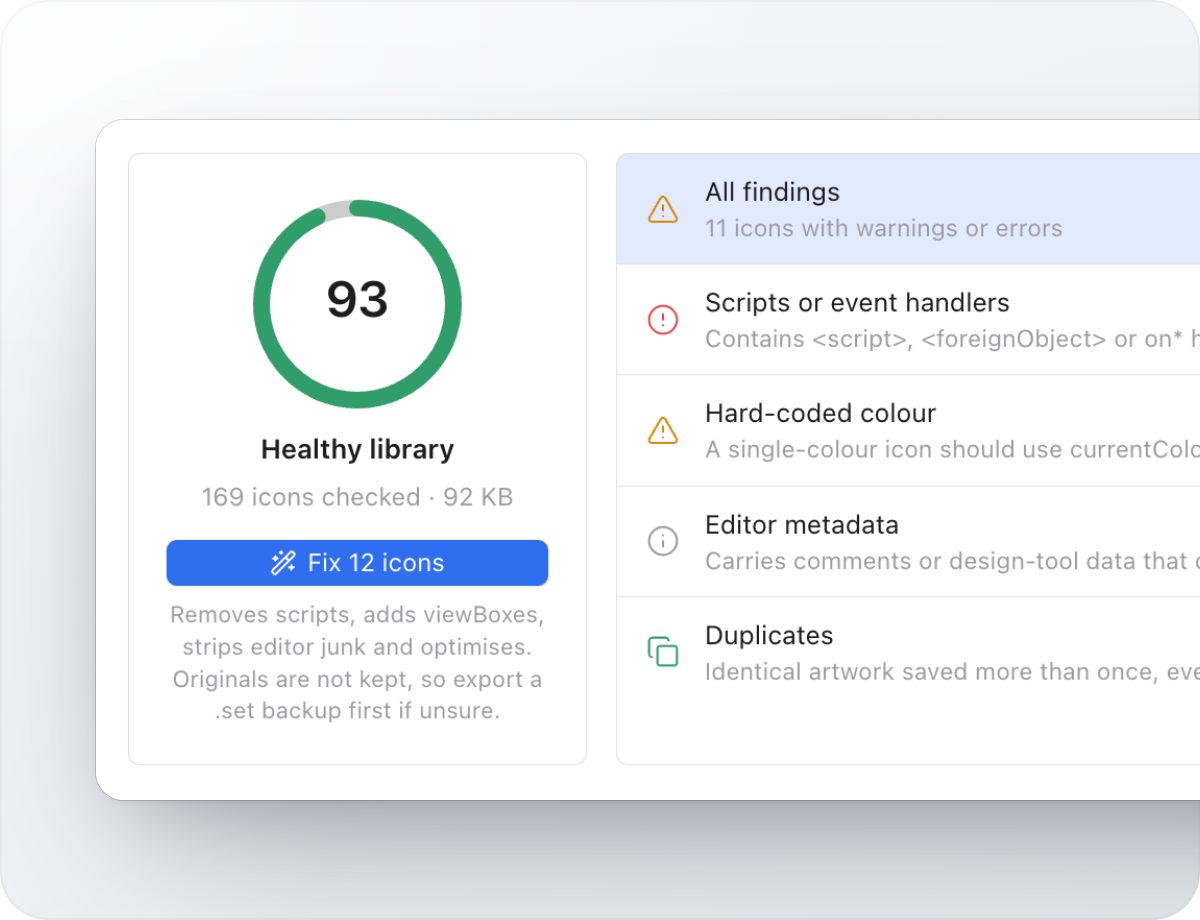This screenshot has height=920, width=1200.
Task: Open the Hard-coded colour findings
Action: pos(908,431)
